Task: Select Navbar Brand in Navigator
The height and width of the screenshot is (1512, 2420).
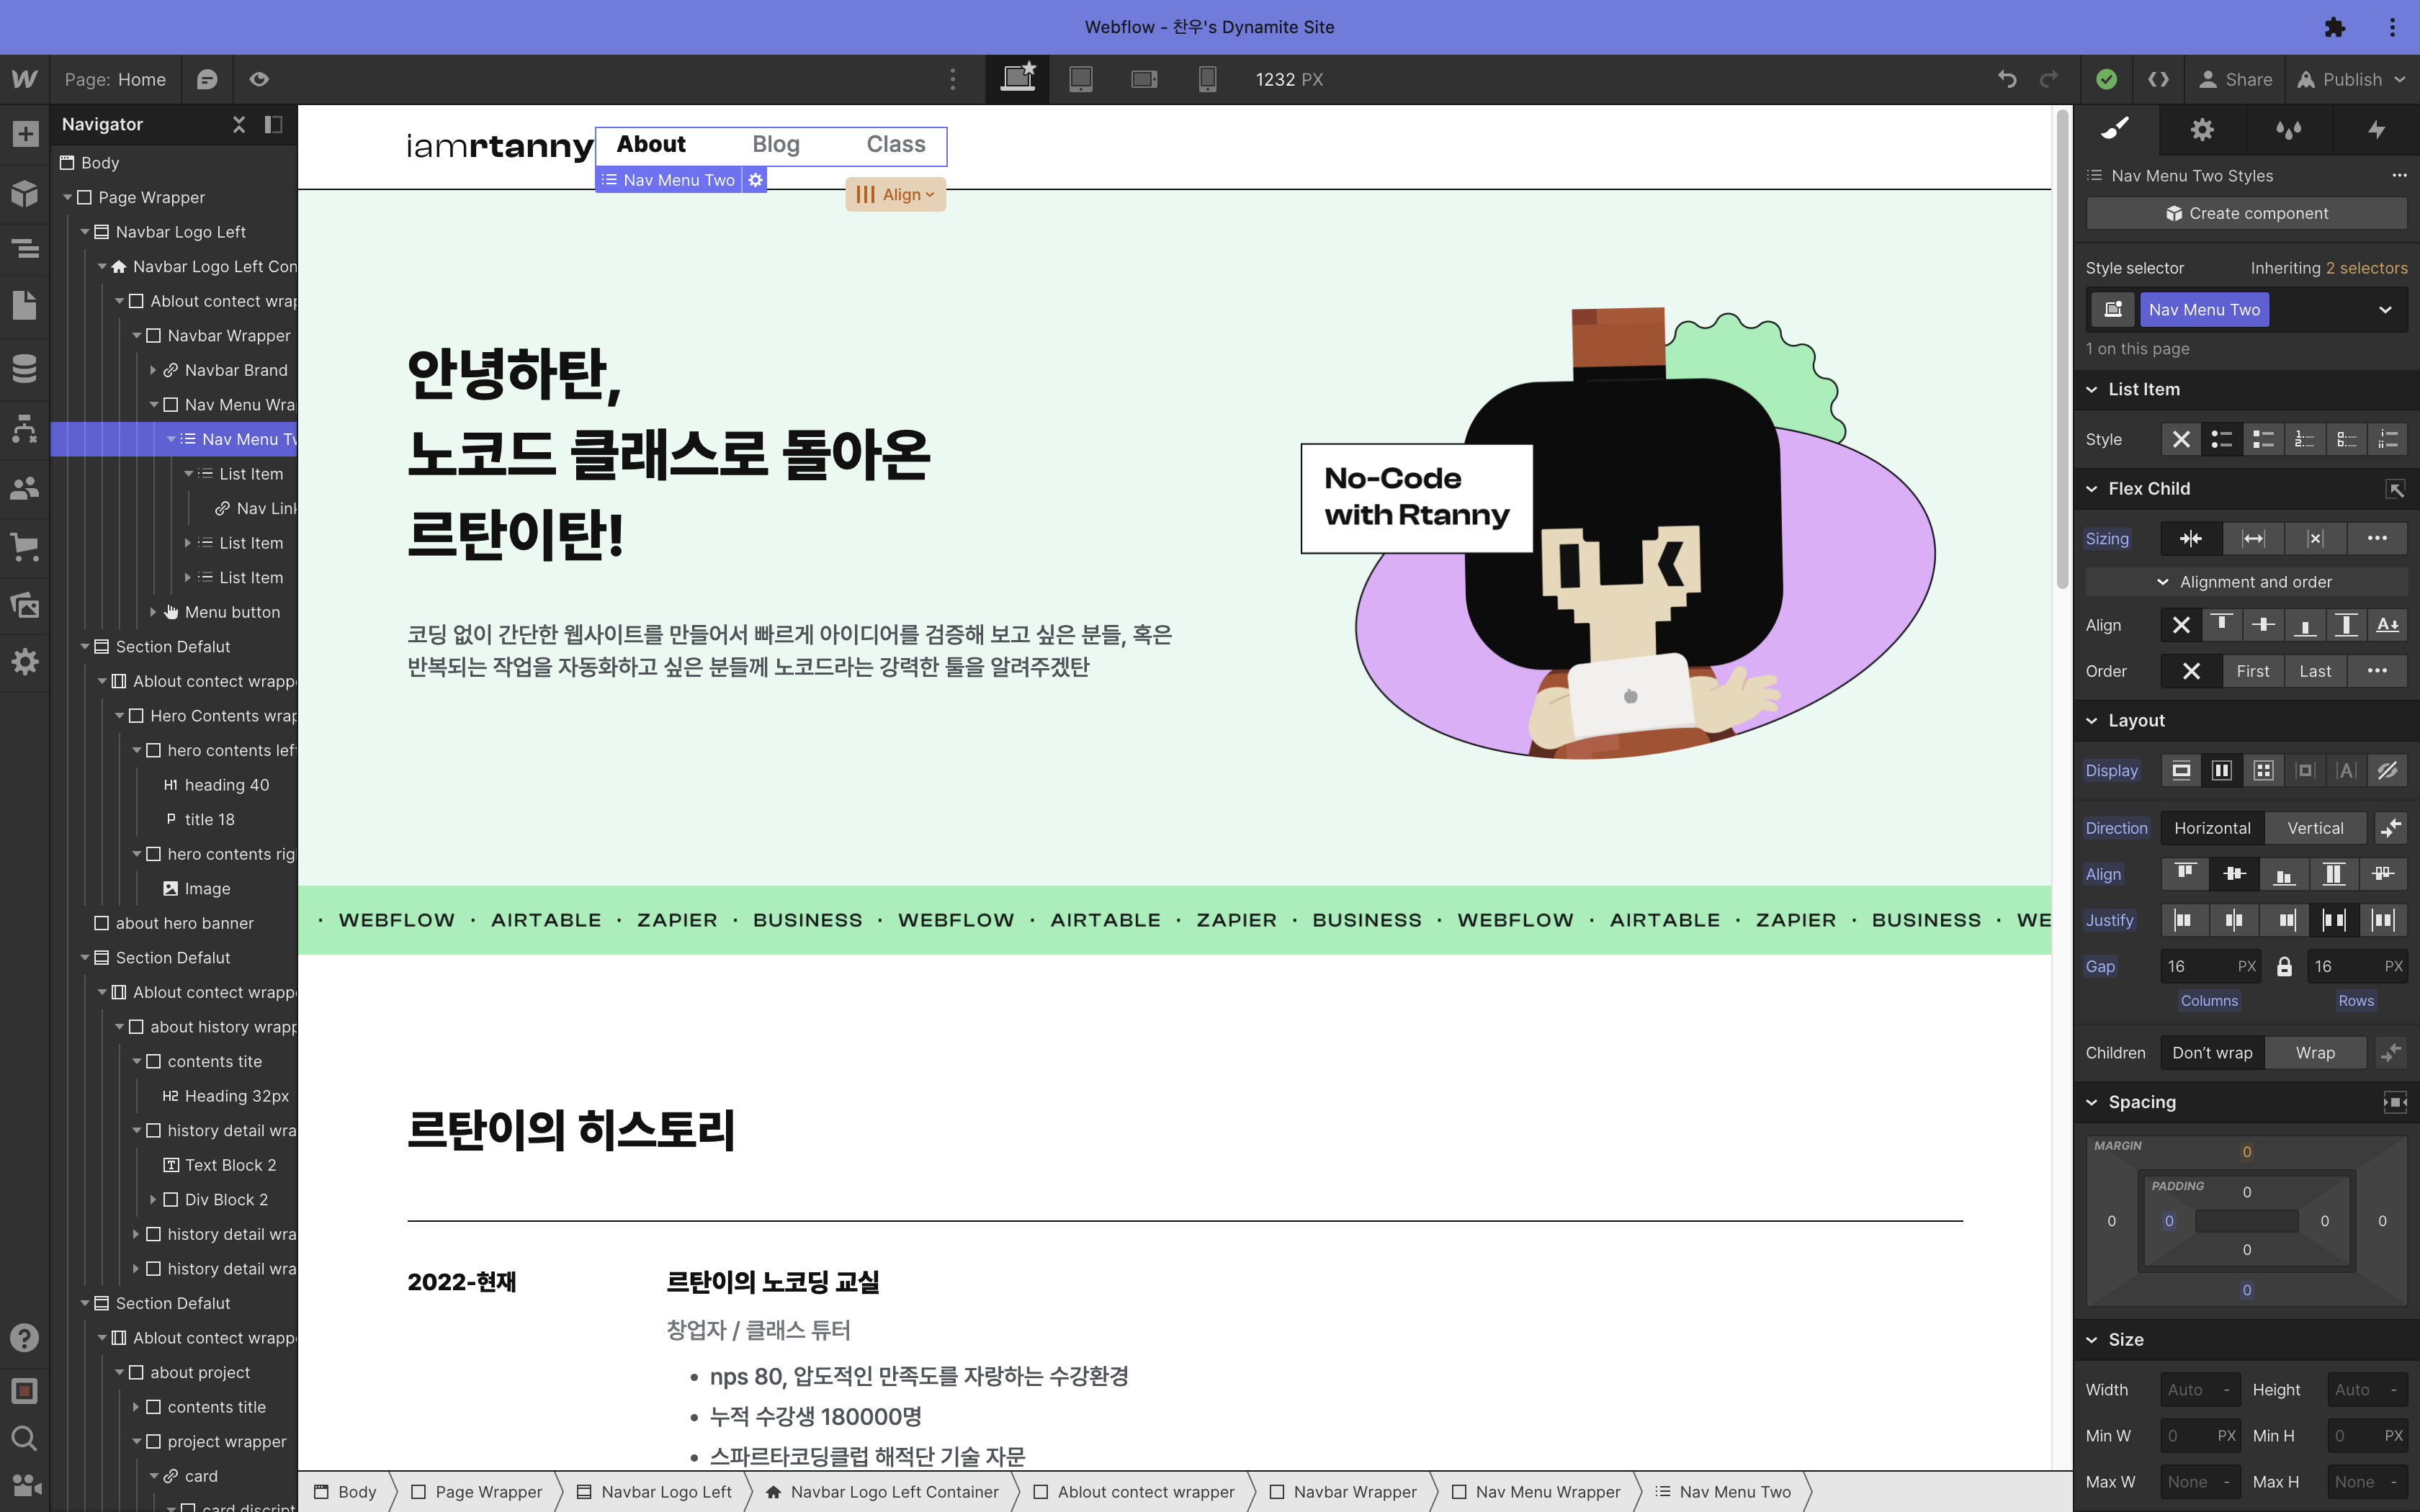Action: [x=236, y=370]
